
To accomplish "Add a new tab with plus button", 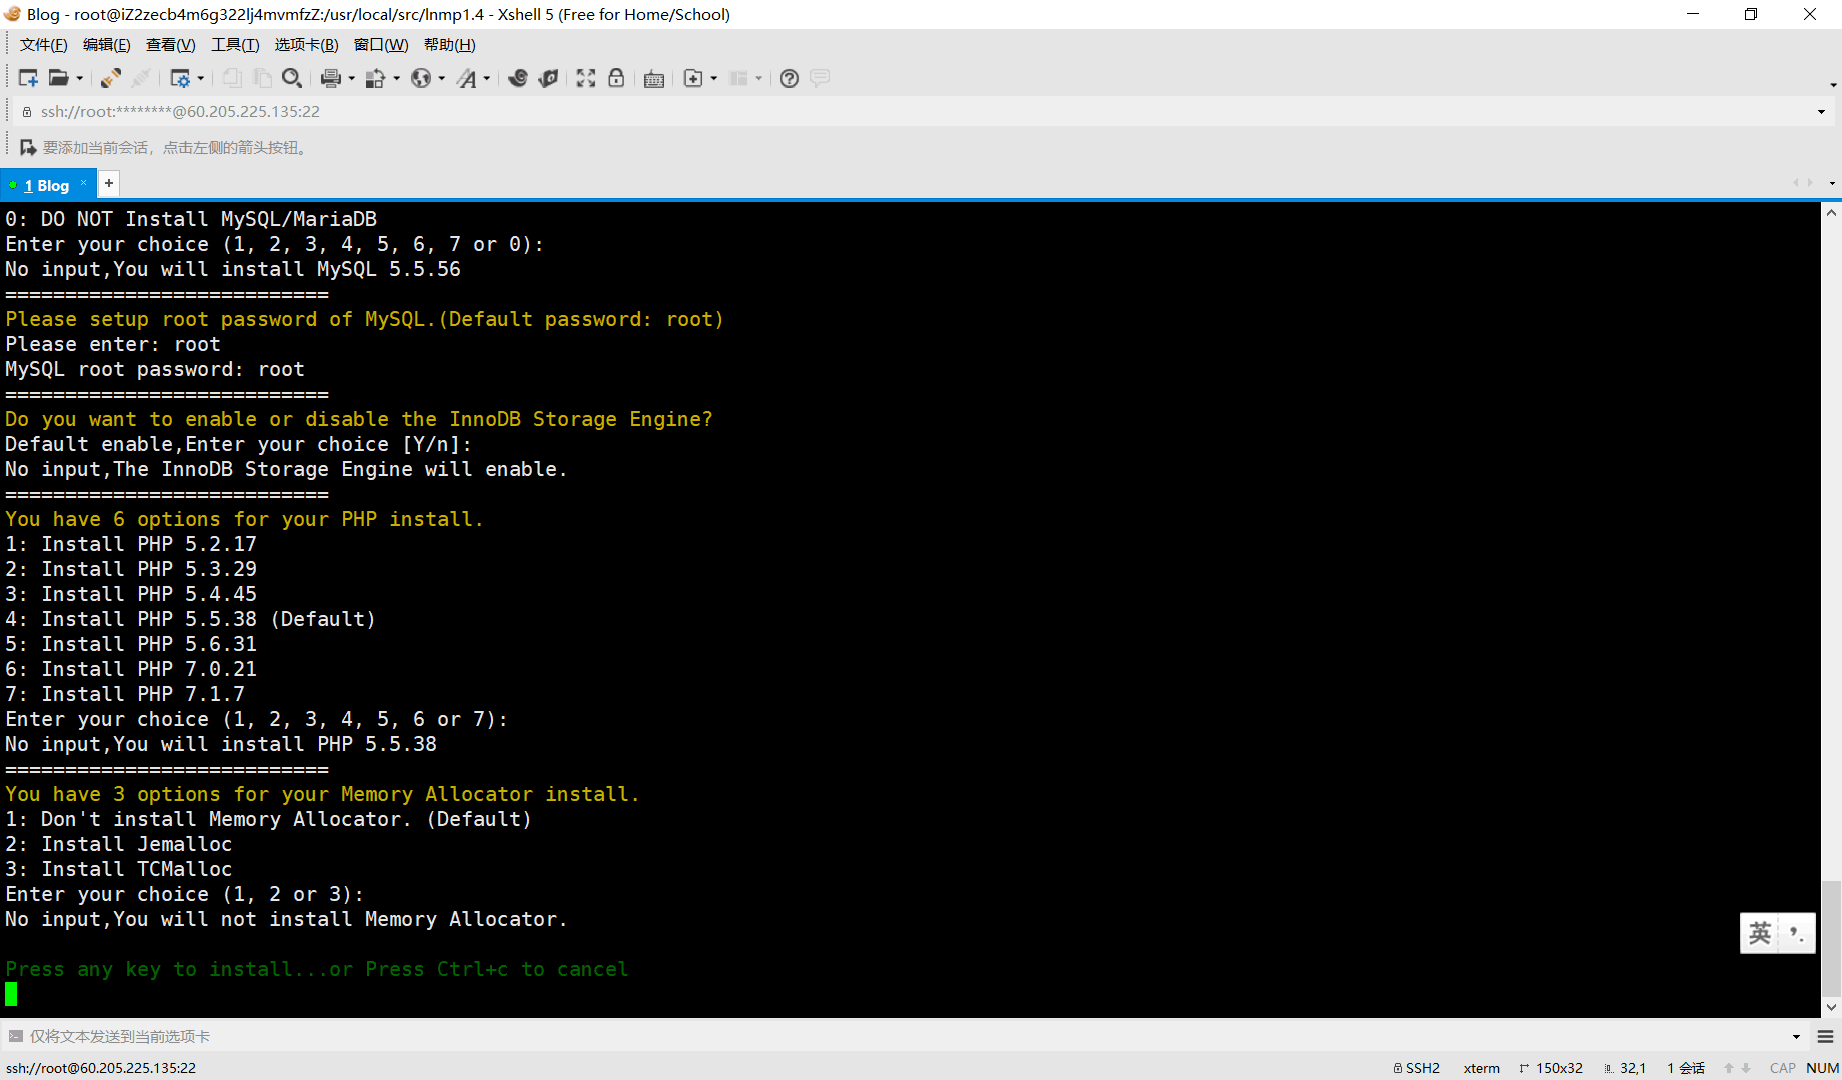I will pyautogui.click(x=109, y=184).
